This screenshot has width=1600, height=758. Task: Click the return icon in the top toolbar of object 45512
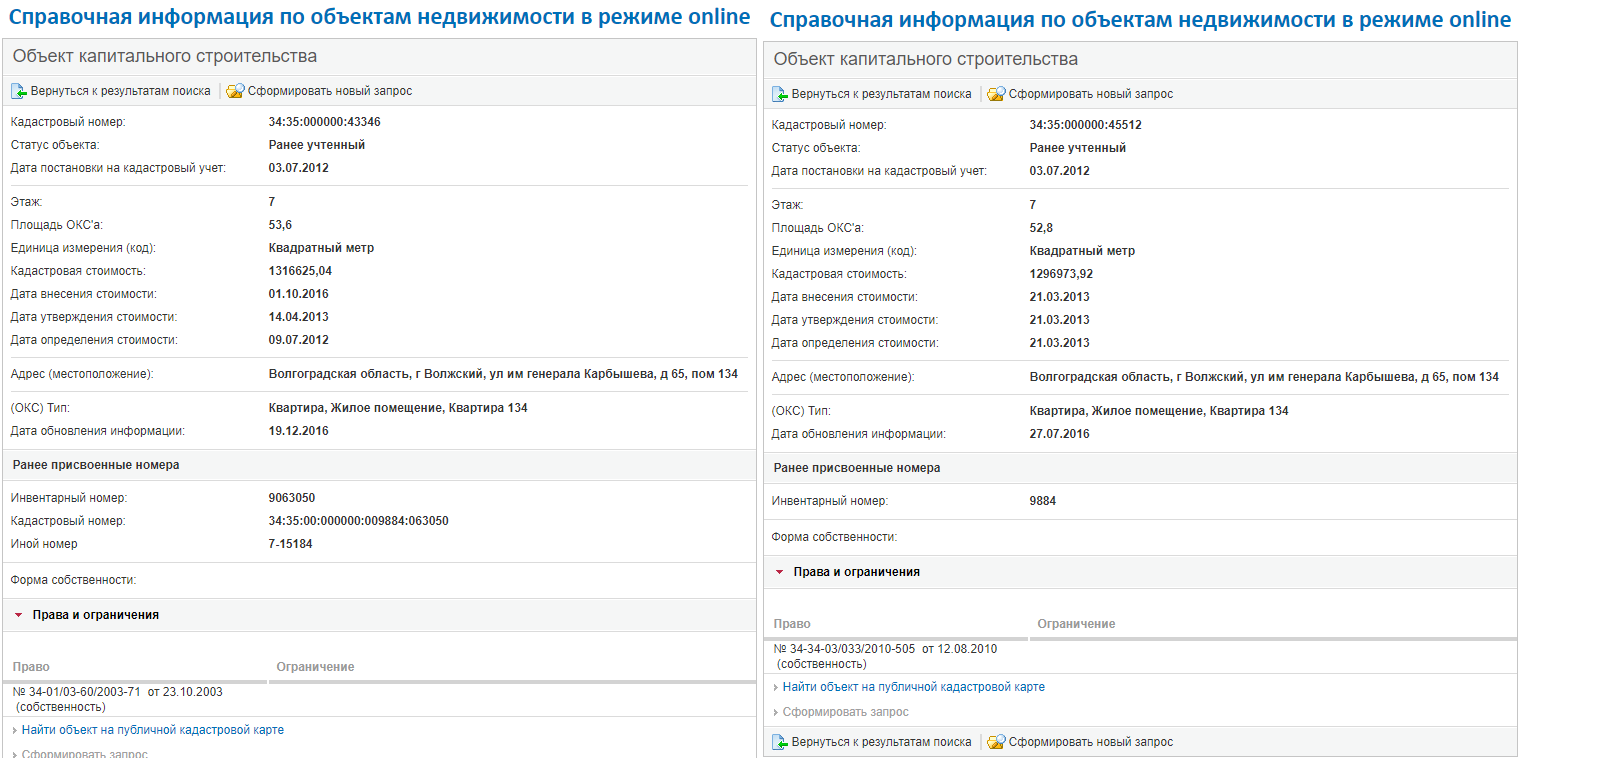(x=780, y=94)
